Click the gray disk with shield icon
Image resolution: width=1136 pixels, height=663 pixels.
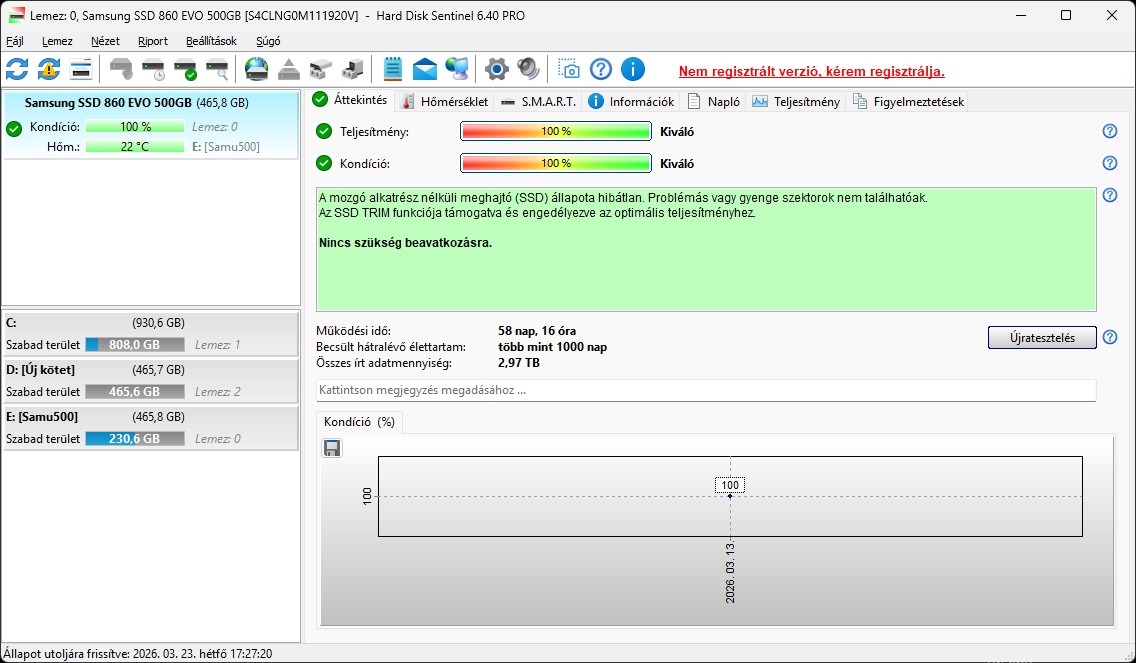pyautogui.click(x=121, y=70)
